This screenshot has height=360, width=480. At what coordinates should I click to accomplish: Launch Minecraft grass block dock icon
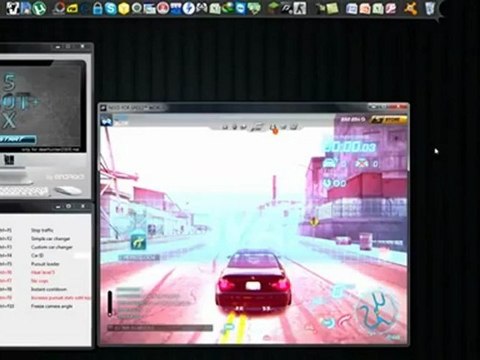coord(274,8)
